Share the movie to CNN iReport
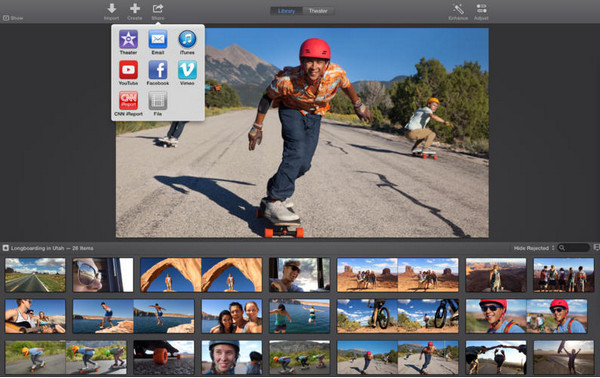600x378 pixels. pos(128,100)
